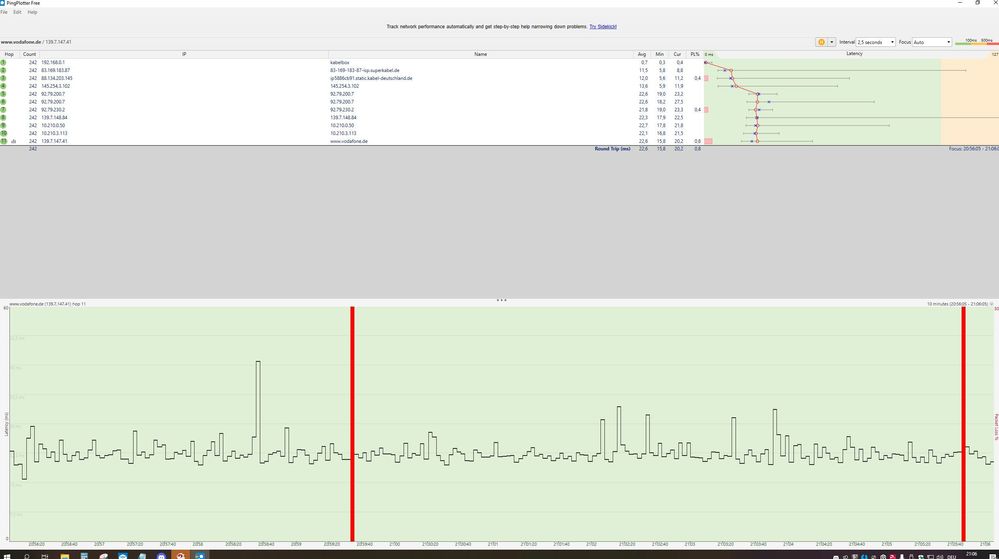Follow the Try Sidekick! link
999x559 pixels.
pyautogui.click(x=603, y=27)
